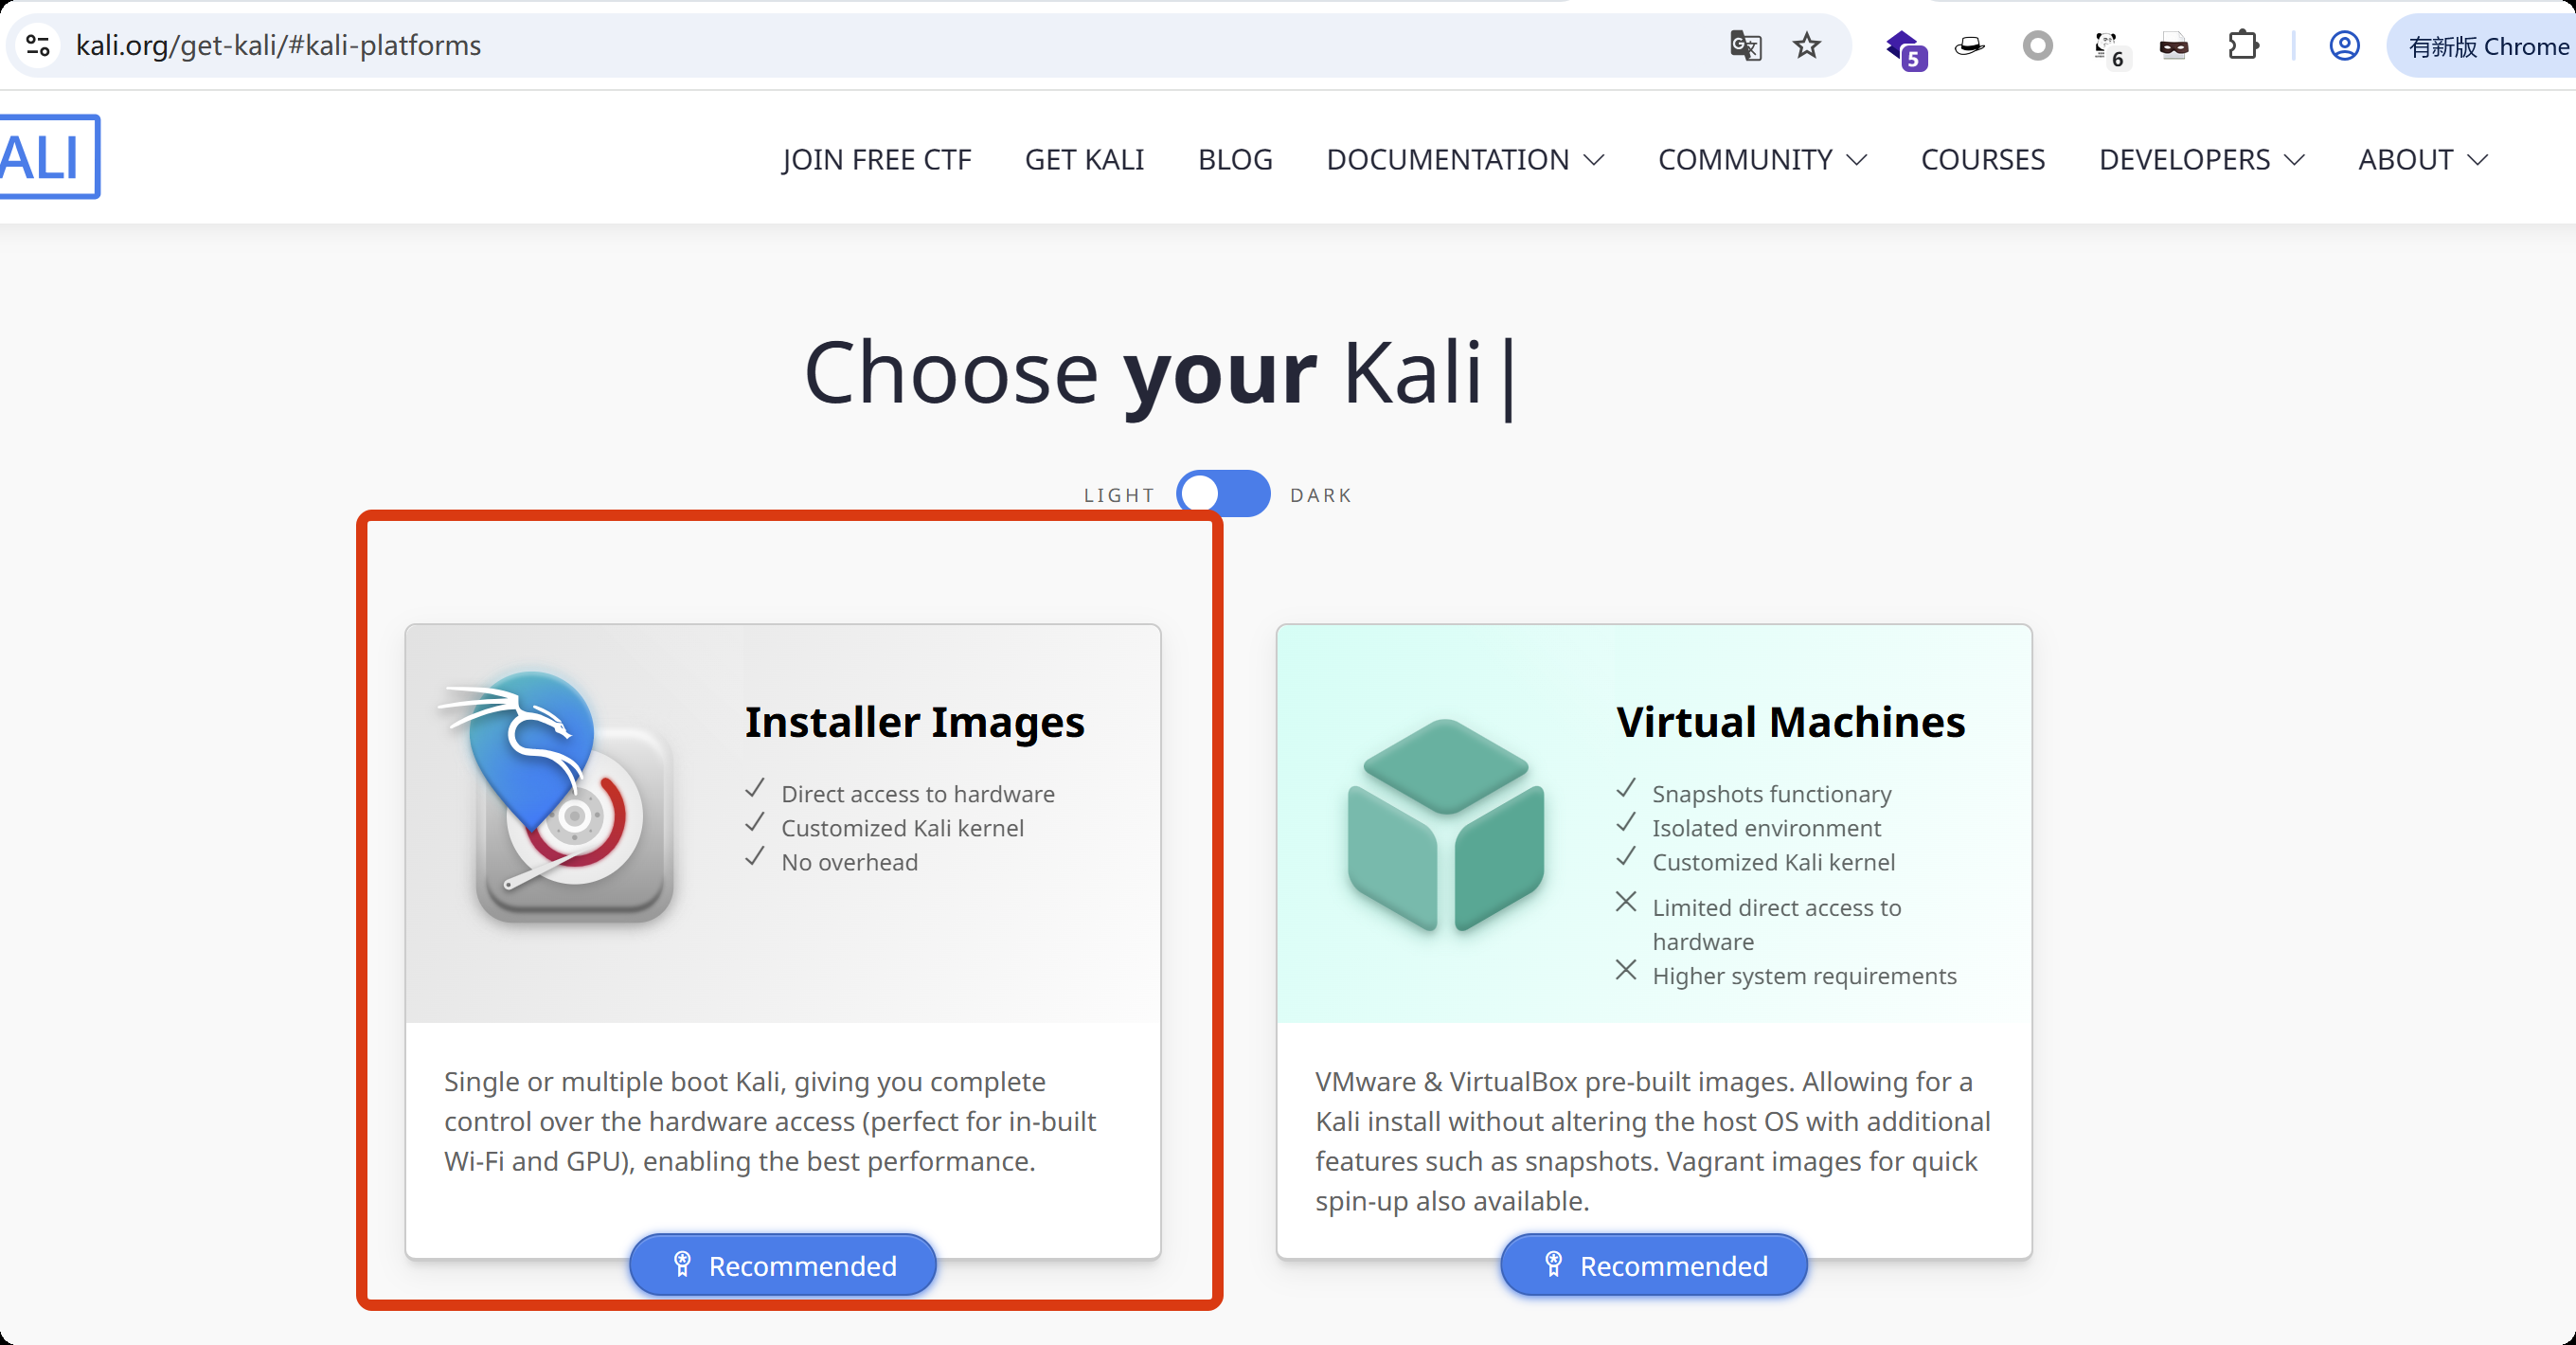Open the Chrome profile avatar icon

tap(2345, 46)
